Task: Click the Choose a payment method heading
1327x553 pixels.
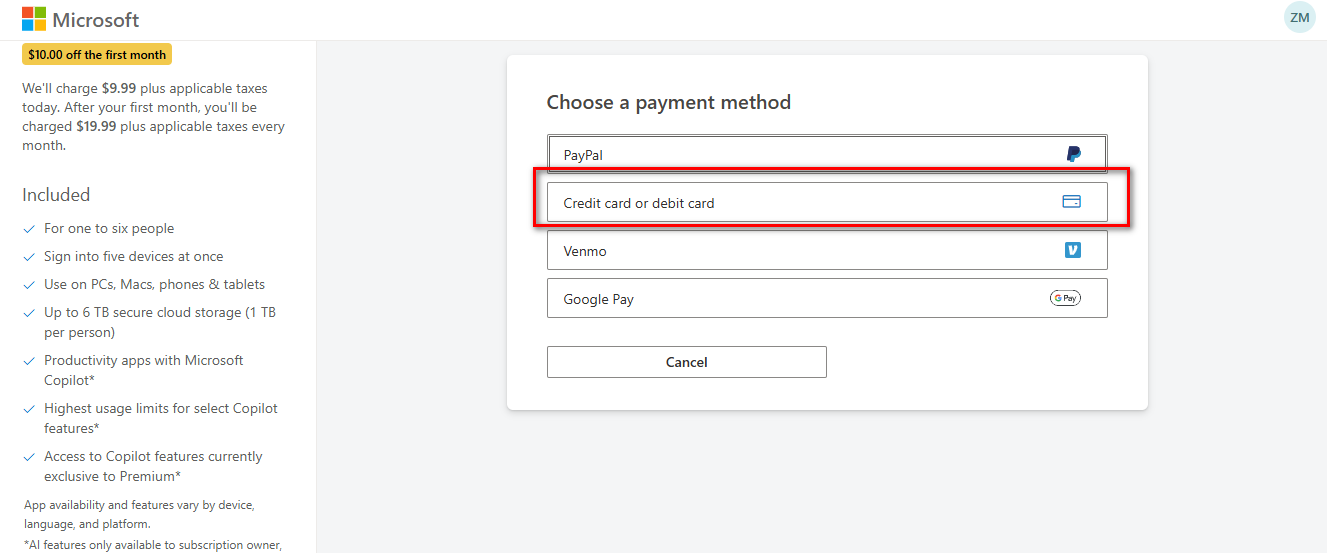Action: point(668,102)
